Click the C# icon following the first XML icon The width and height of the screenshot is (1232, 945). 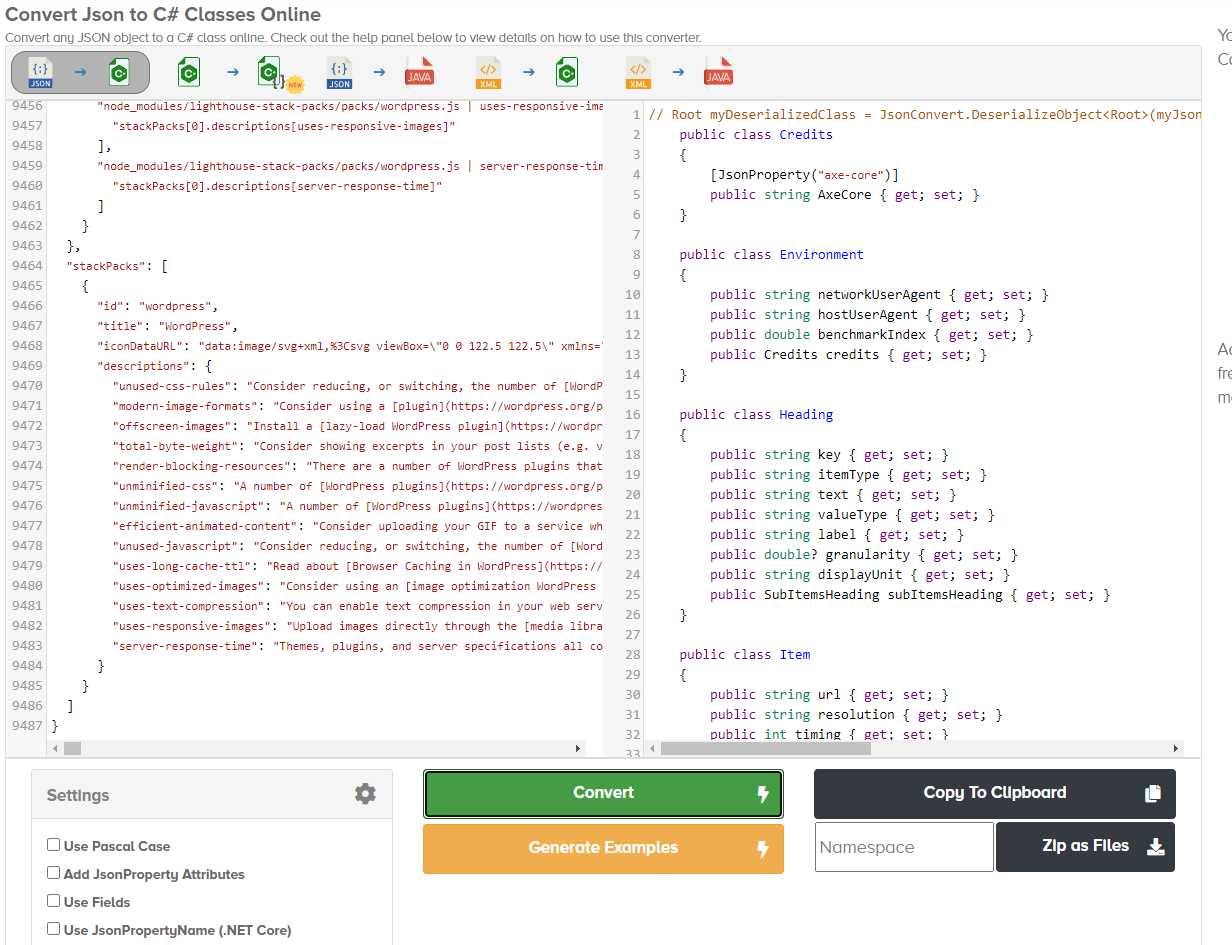568,72
